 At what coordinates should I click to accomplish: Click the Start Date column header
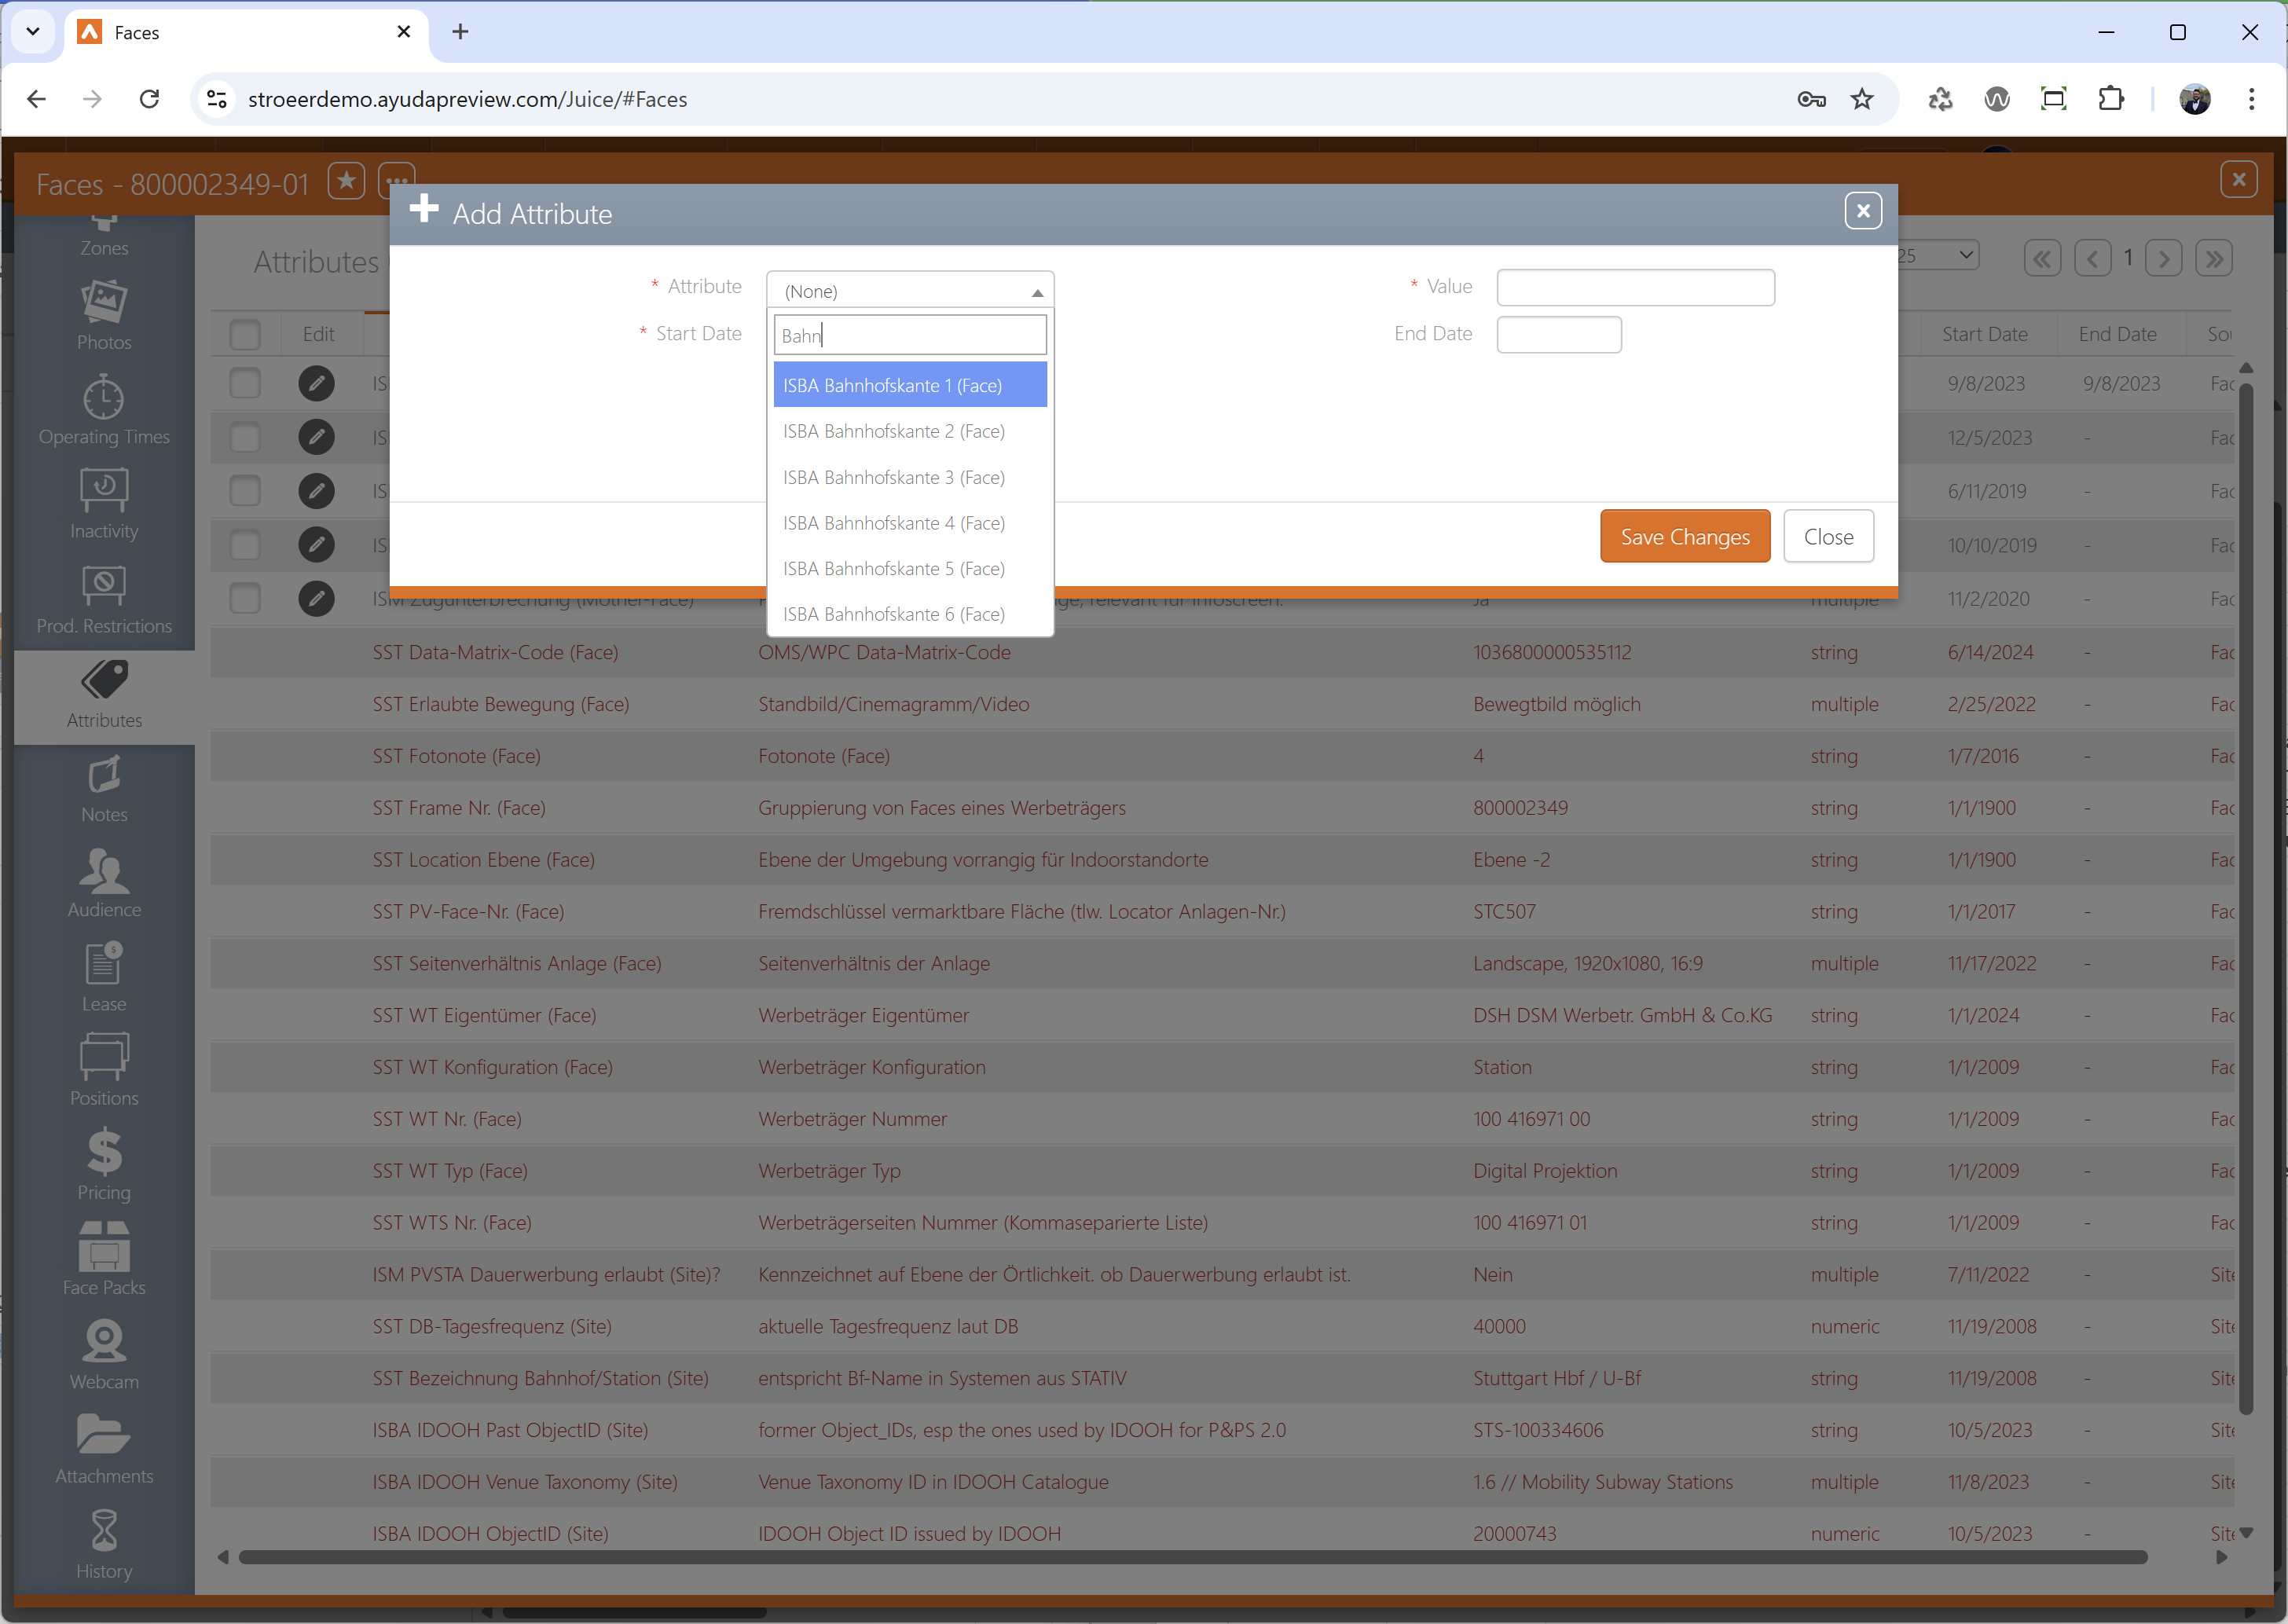[x=1984, y=334]
